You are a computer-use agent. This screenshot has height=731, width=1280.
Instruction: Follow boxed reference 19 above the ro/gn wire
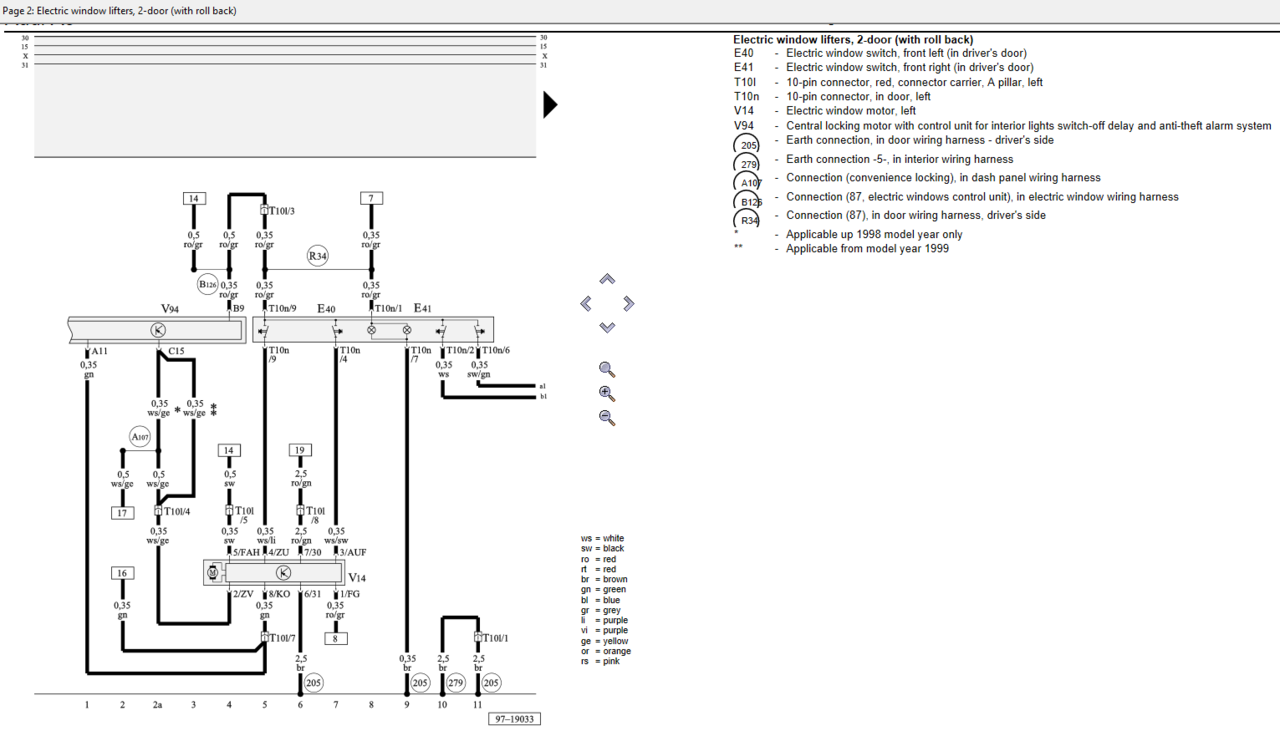tap(300, 450)
